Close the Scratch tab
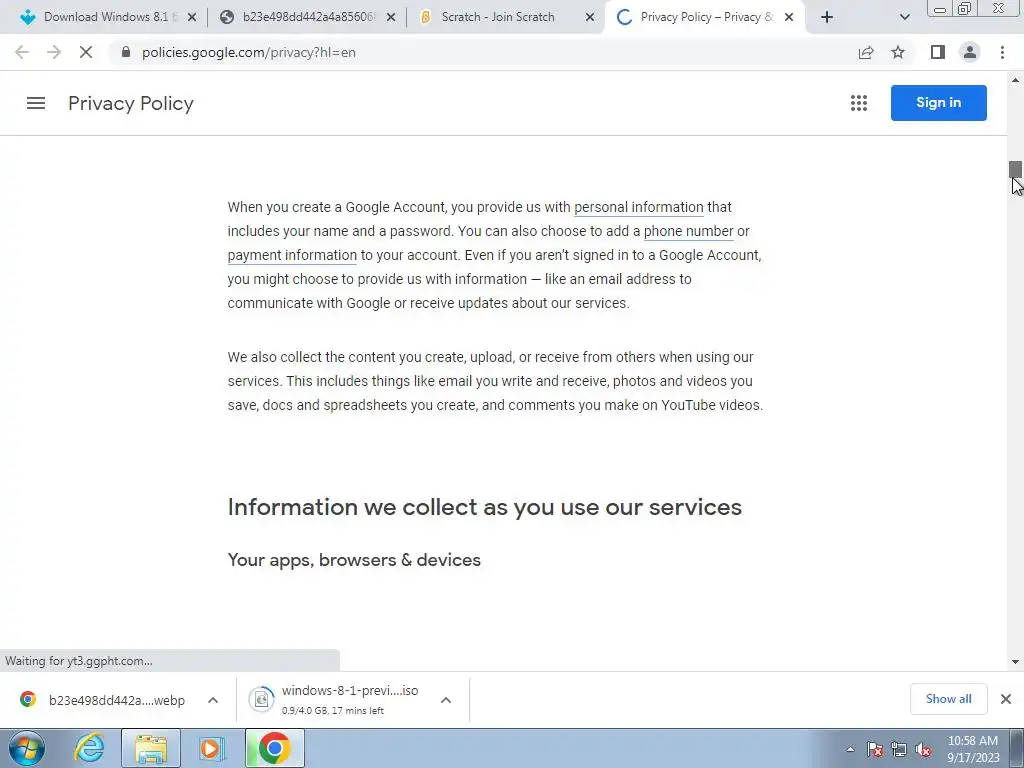Screen dimensions: 1024x768 click(x=590, y=17)
